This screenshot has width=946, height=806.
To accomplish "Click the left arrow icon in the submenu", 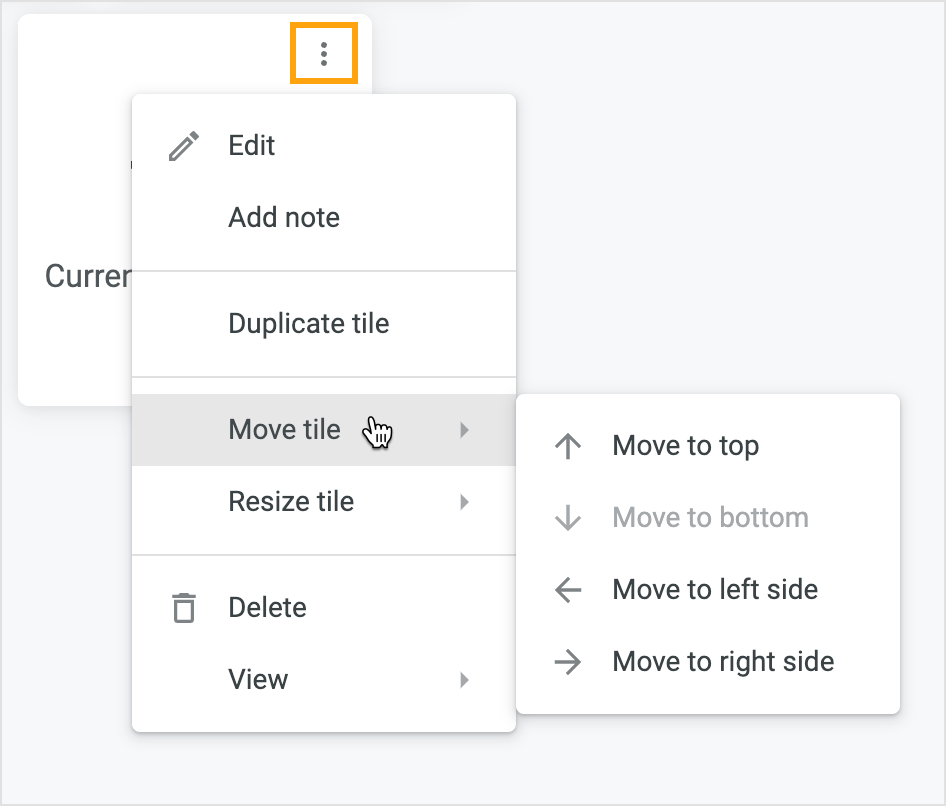I will pos(568,590).
